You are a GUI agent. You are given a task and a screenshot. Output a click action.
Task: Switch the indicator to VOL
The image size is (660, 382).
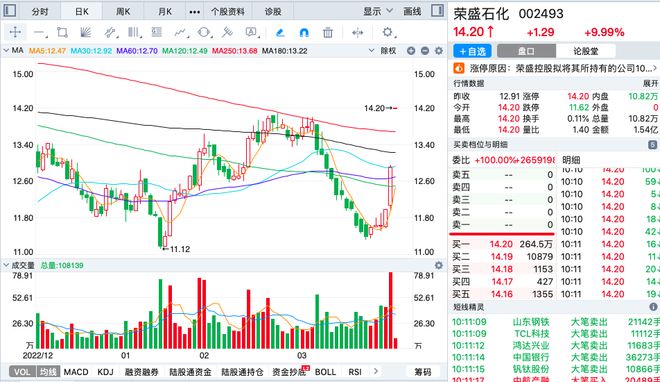[x=22, y=372]
